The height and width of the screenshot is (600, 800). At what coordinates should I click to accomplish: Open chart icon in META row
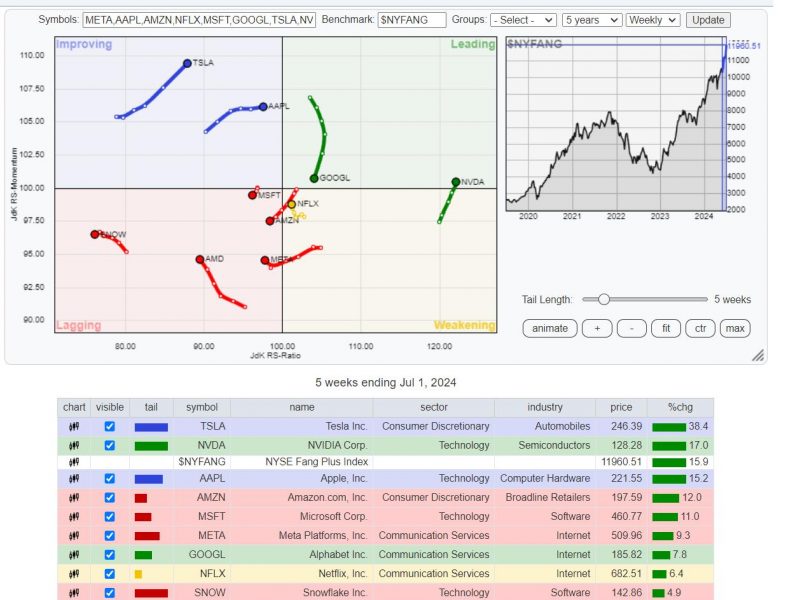click(x=74, y=536)
